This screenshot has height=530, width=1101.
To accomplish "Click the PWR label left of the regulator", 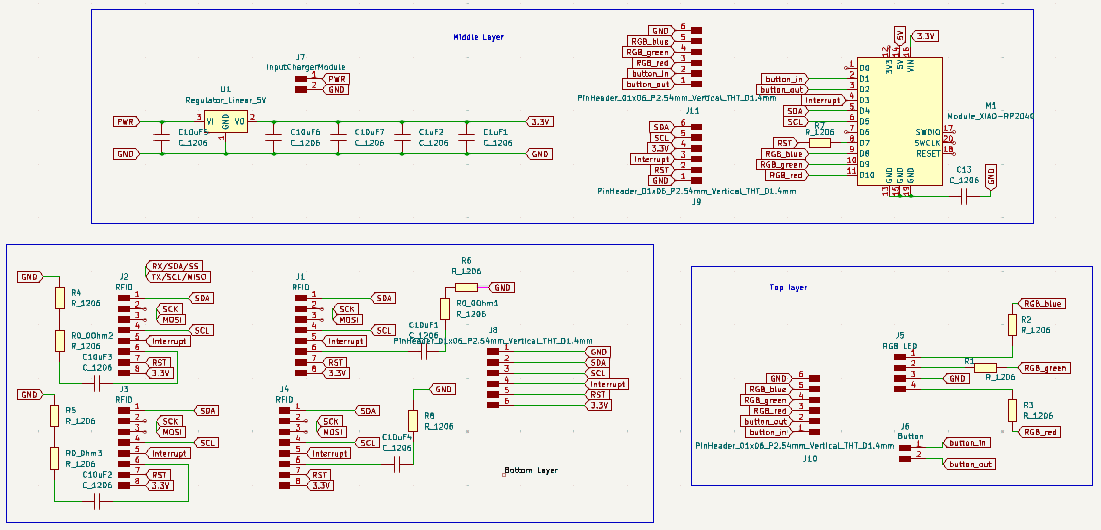I will tap(127, 122).
